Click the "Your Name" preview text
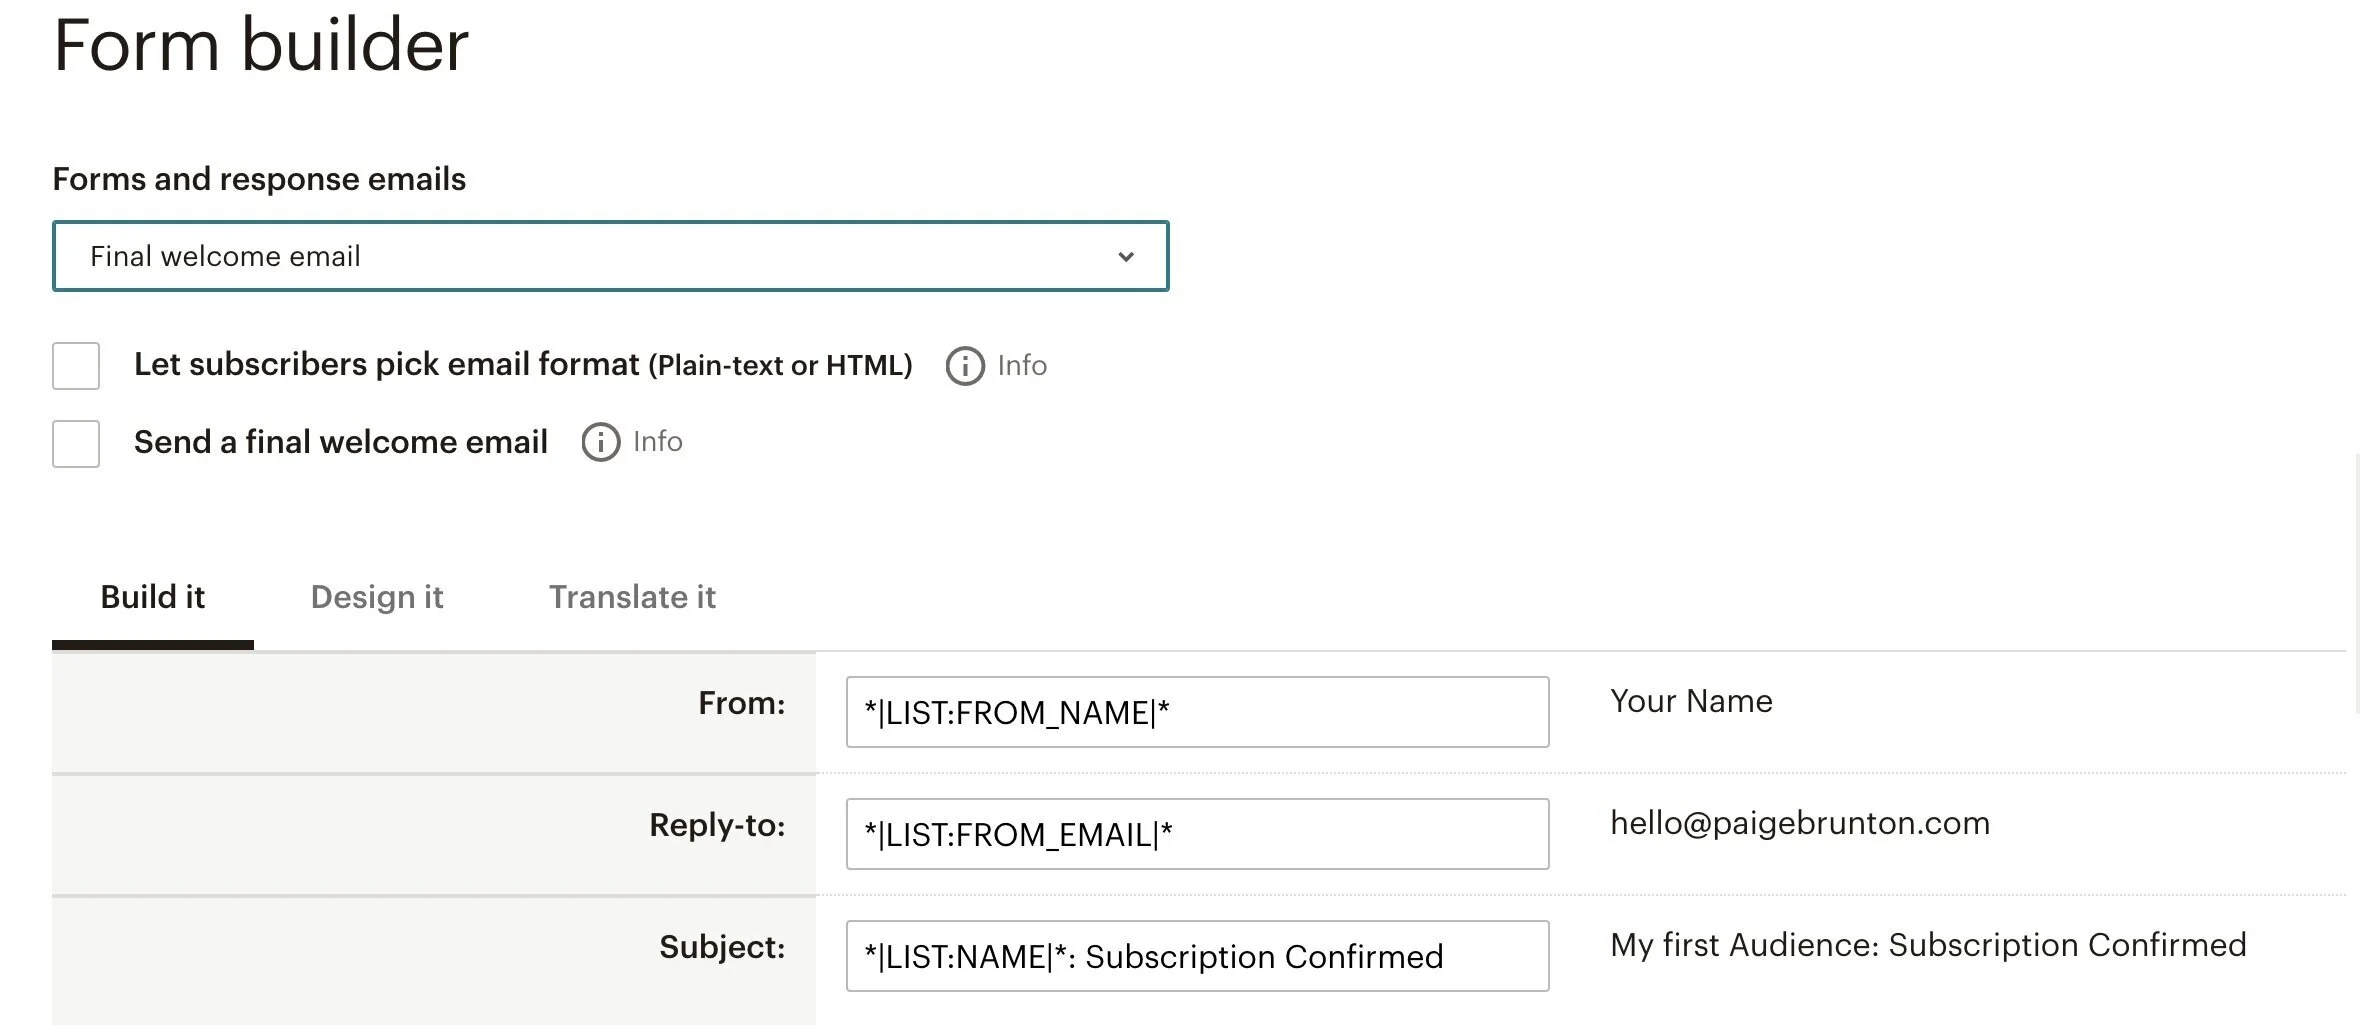Viewport: 2360px width, 1025px height. coord(1690,701)
